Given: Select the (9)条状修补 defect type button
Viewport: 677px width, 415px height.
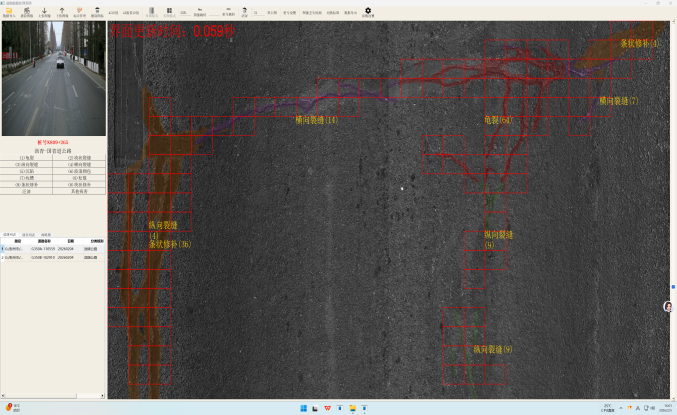Looking at the screenshot, I should point(27,184).
